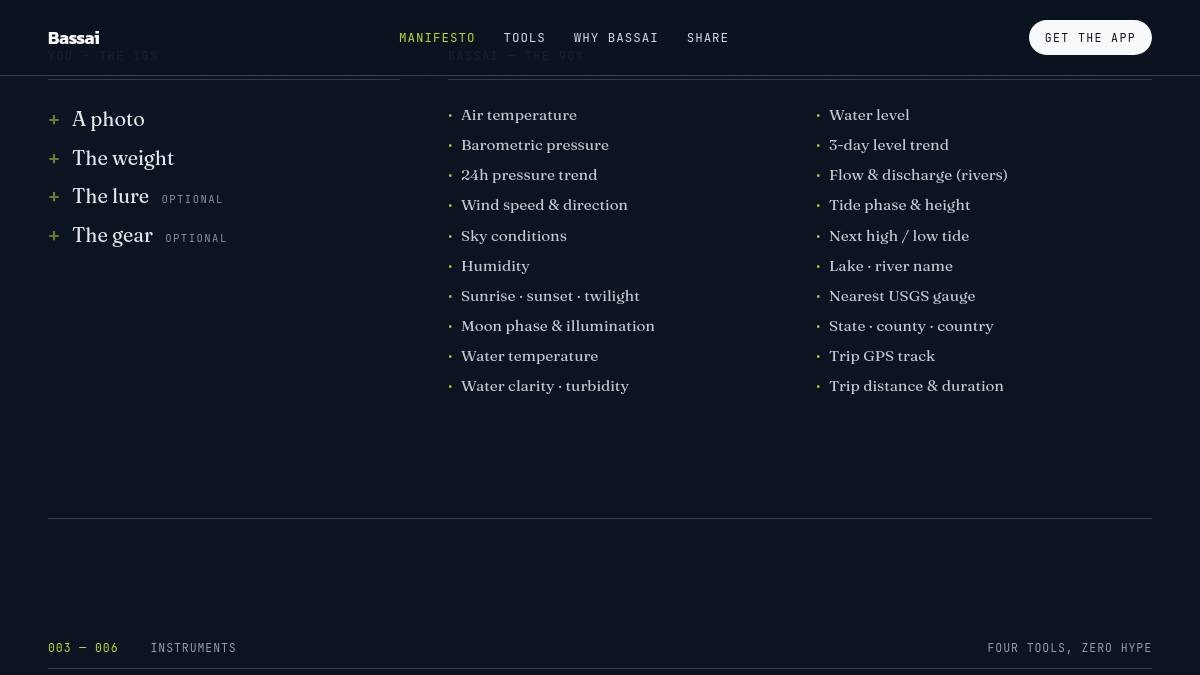Click the Bassai logo
Screen dimensions: 1200x675
[x=74, y=38]
